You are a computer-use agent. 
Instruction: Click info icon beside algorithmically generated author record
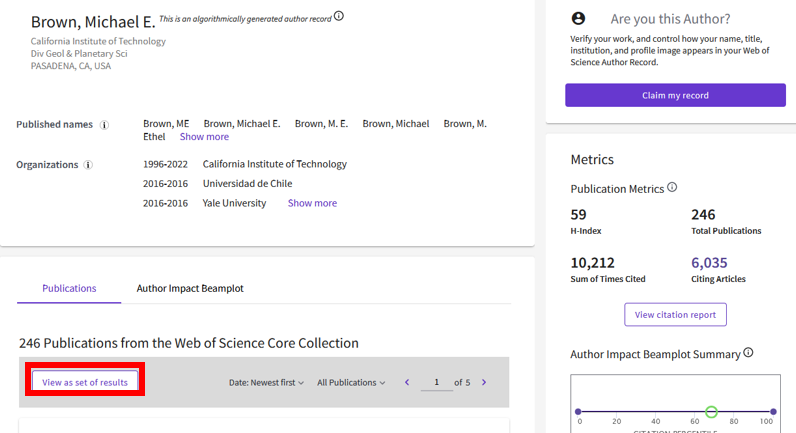click(x=339, y=16)
